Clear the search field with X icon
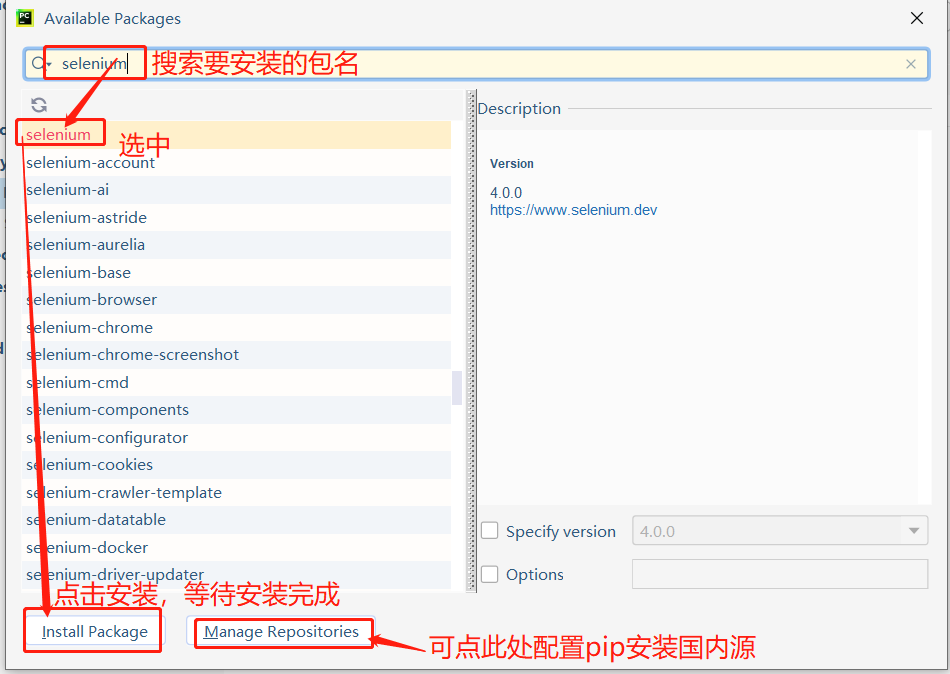The image size is (950, 674). 910,64
